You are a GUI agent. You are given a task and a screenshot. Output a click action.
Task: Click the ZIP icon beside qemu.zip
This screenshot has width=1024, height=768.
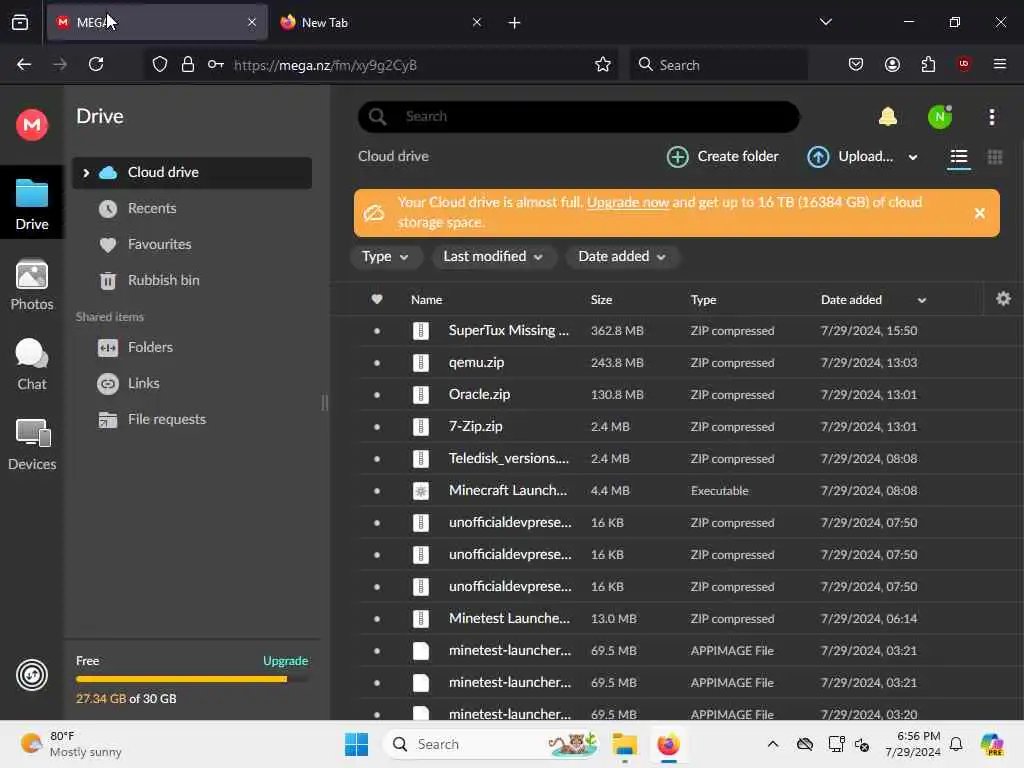pos(421,362)
